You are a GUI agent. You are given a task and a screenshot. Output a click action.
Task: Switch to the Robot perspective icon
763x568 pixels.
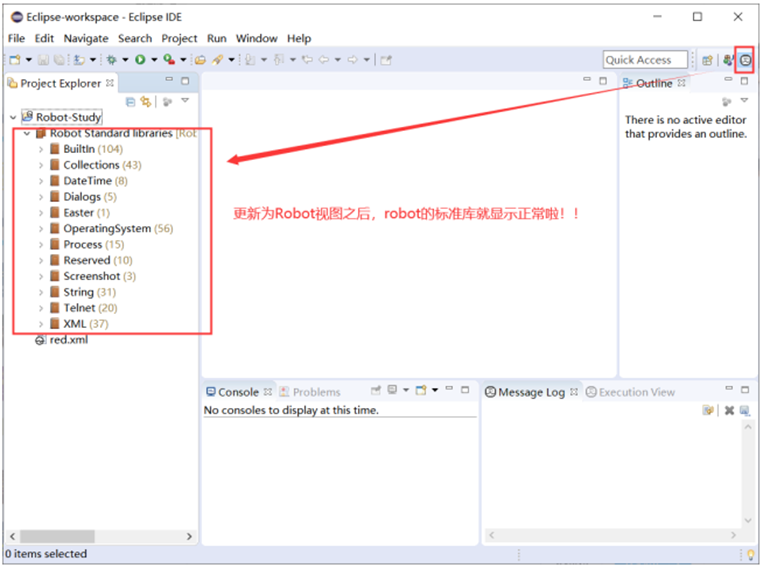tap(745, 60)
